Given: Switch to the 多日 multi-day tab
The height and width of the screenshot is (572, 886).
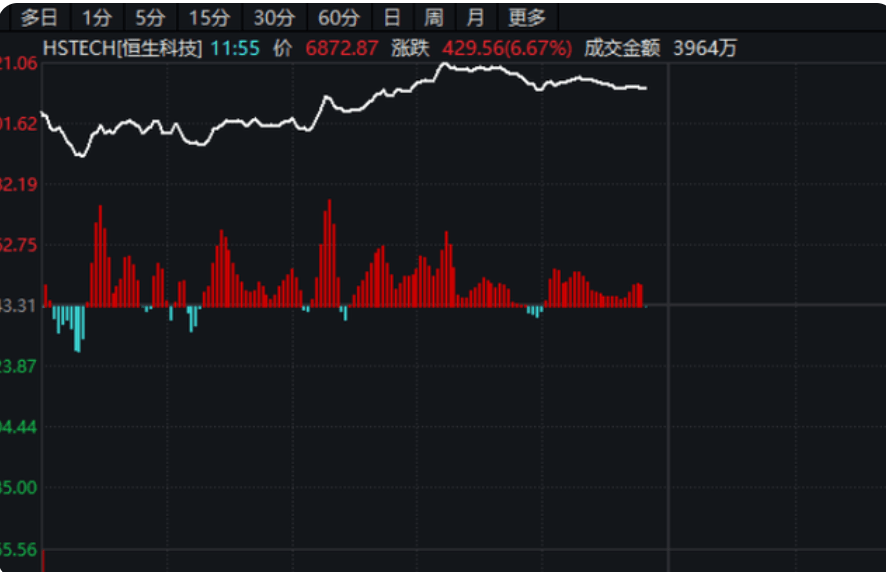Looking at the screenshot, I should pos(38,18).
